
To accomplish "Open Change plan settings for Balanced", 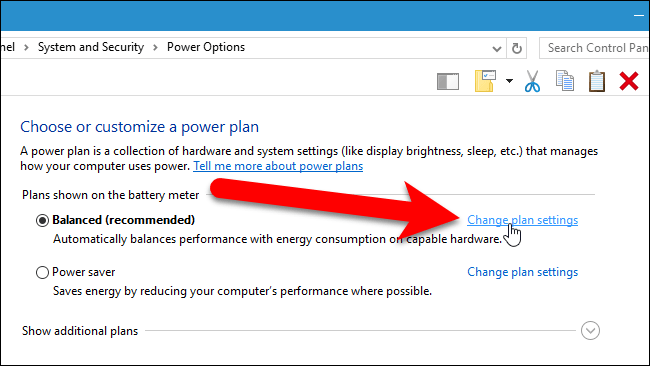I will [522, 220].
